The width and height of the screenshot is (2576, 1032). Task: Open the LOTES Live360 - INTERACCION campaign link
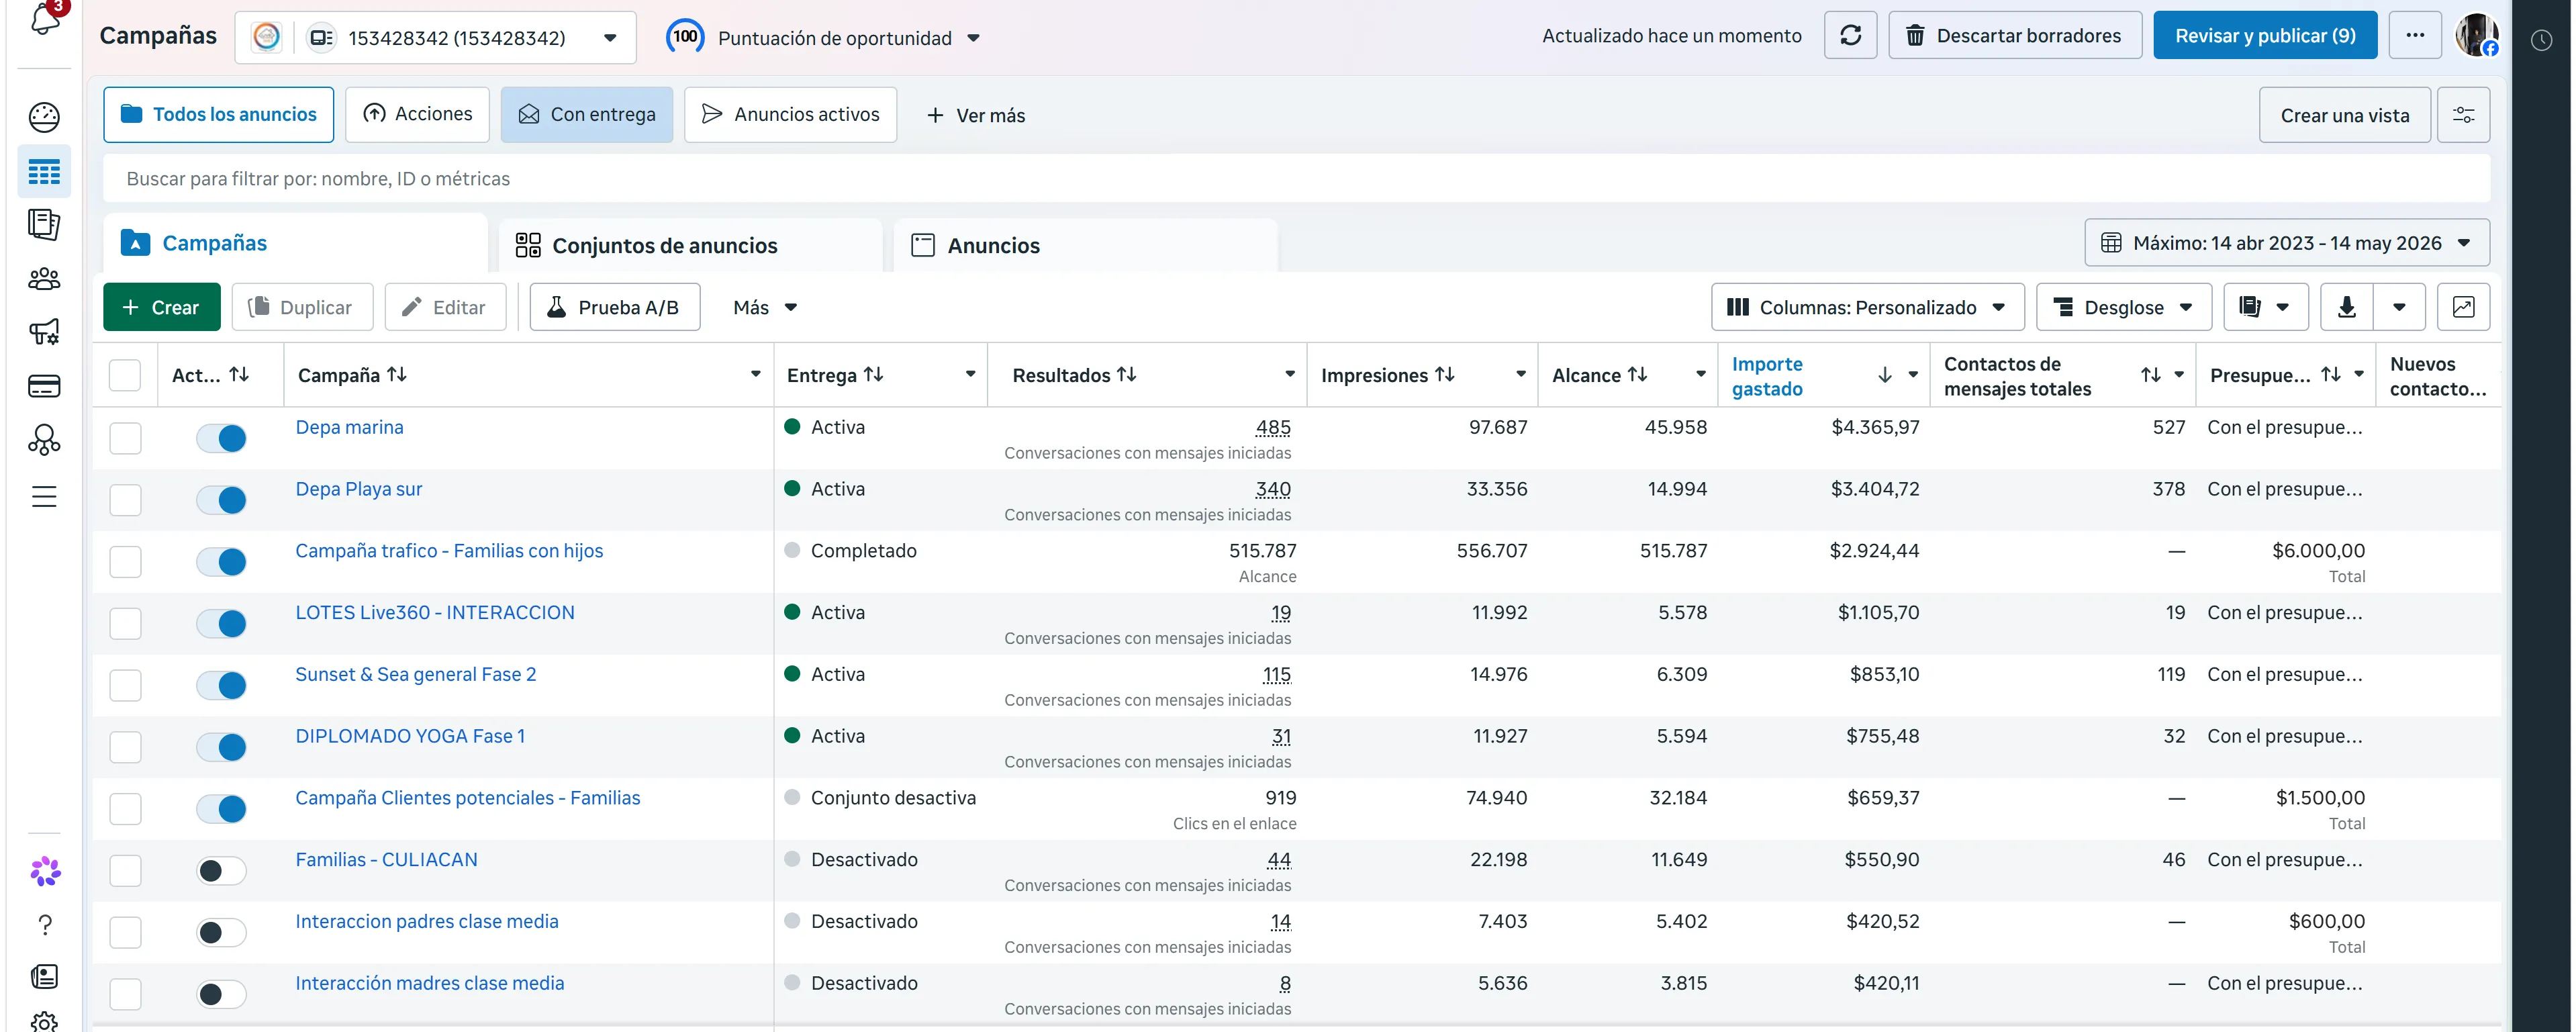coord(435,613)
